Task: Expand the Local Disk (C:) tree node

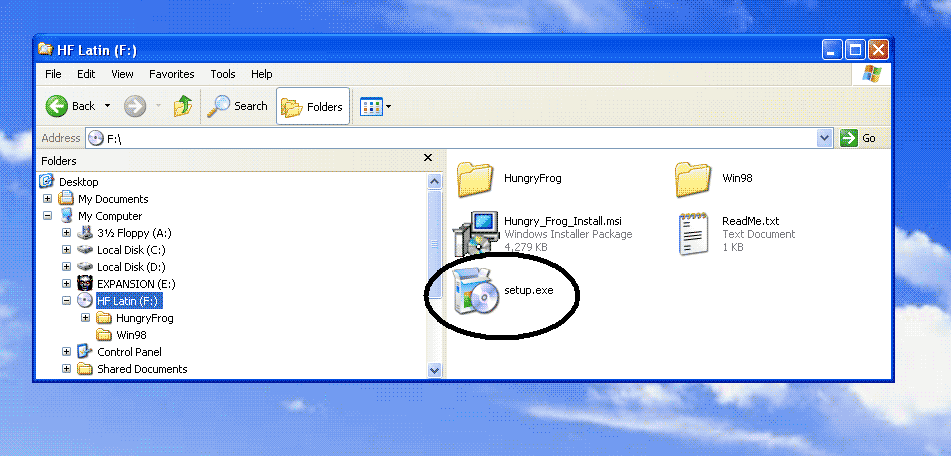Action: tap(67, 250)
